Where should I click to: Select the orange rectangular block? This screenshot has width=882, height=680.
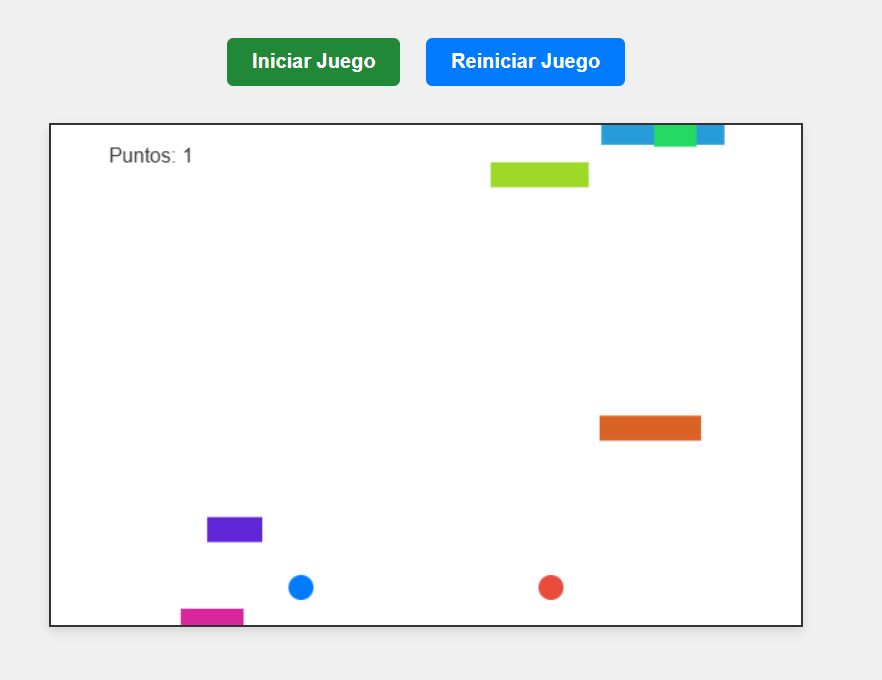point(650,428)
